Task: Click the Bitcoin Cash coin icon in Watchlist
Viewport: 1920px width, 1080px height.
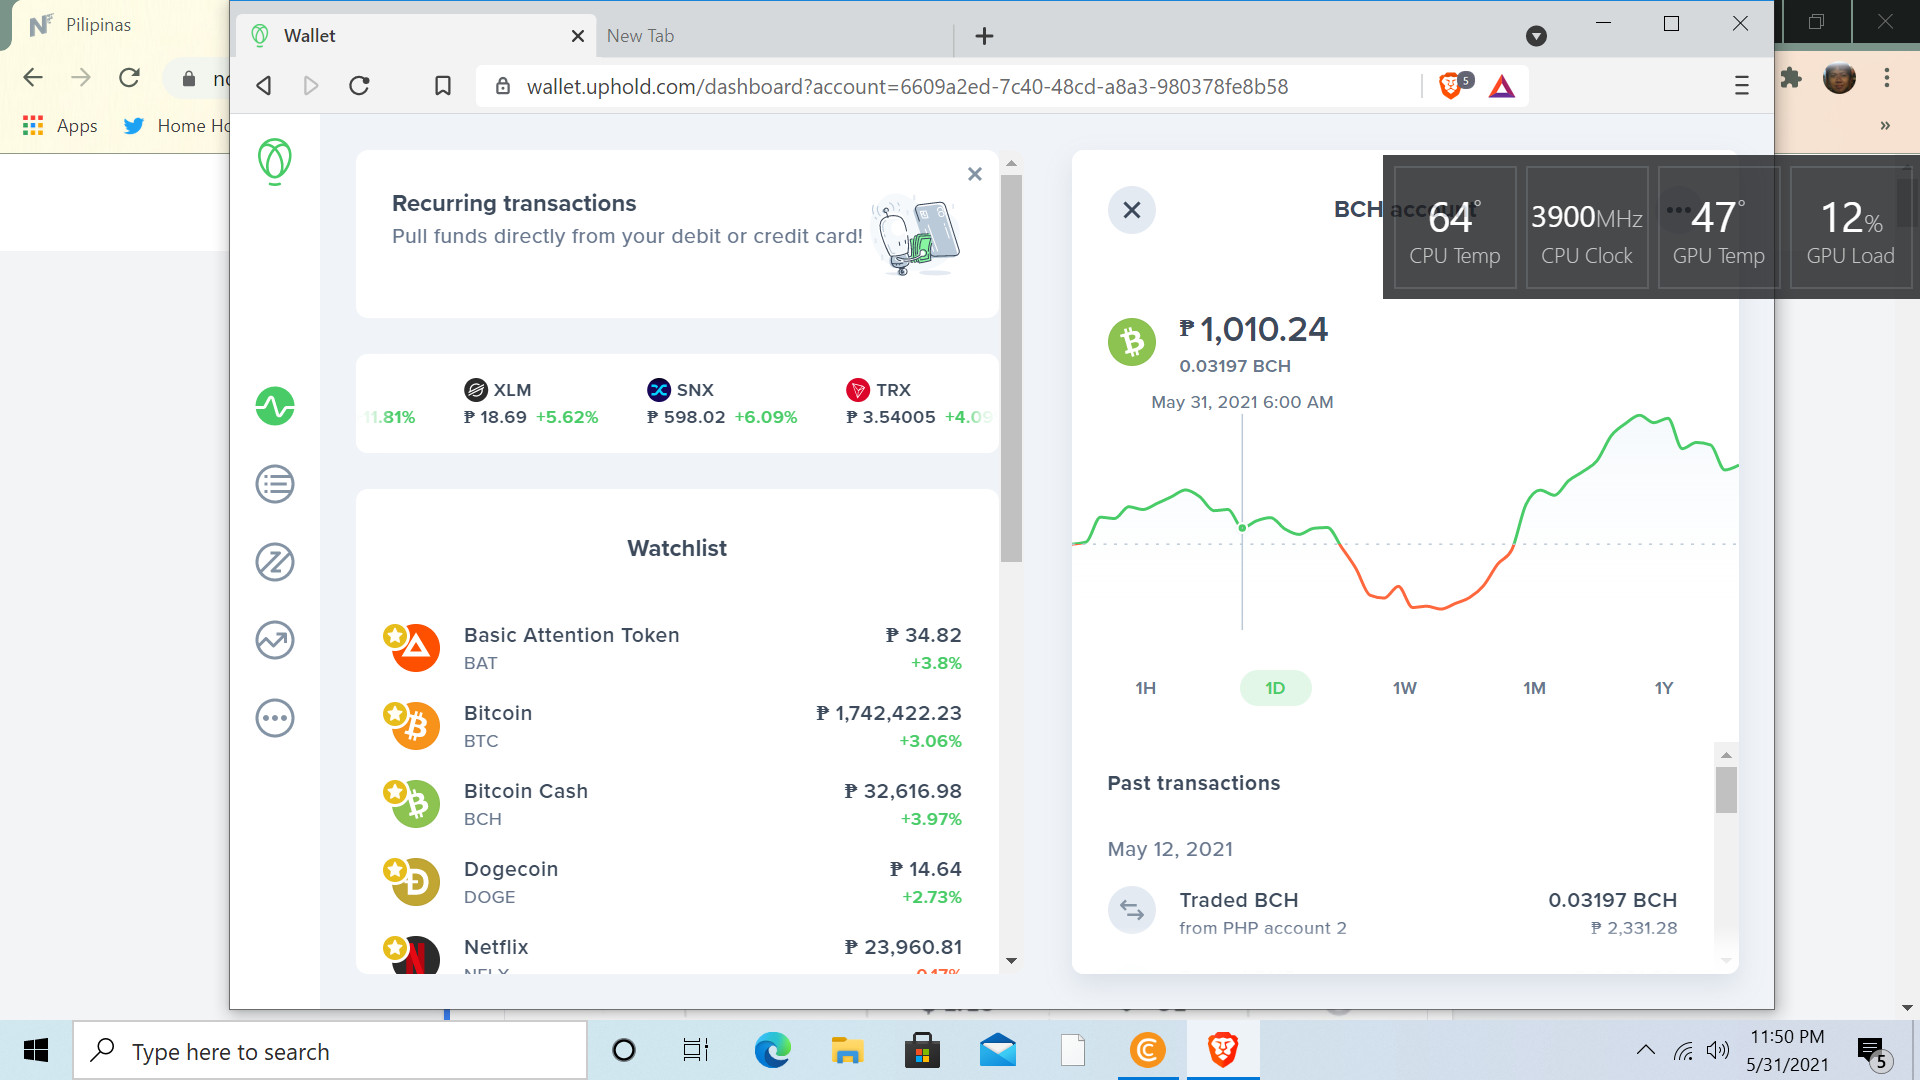Action: (416, 804)
